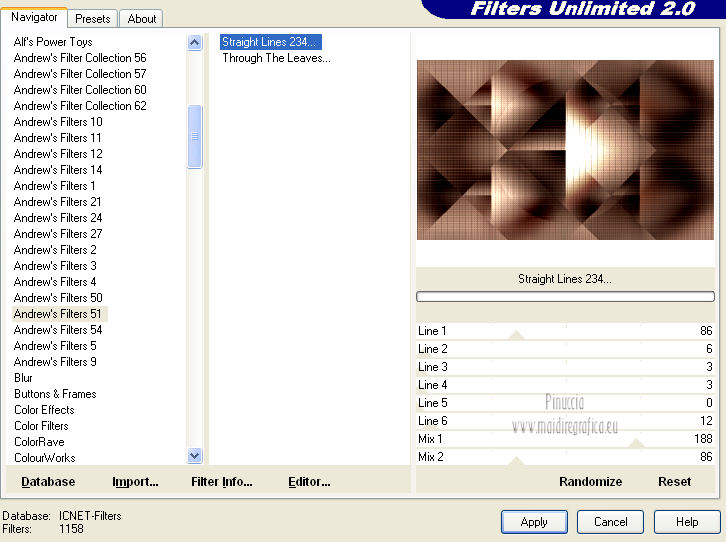726x542 pixels.
Task: Select Andrew's Filters 14
Action: [58, 169]
